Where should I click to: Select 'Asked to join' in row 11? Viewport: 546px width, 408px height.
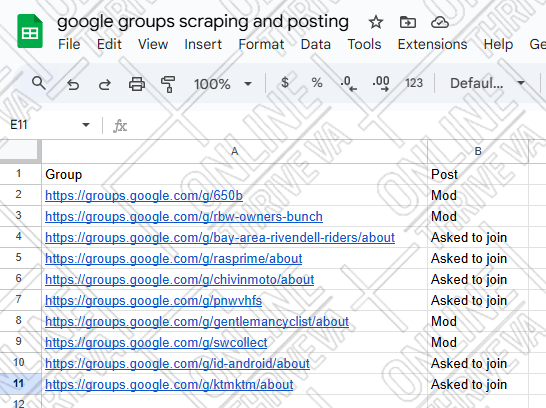[x=478, y=384]
